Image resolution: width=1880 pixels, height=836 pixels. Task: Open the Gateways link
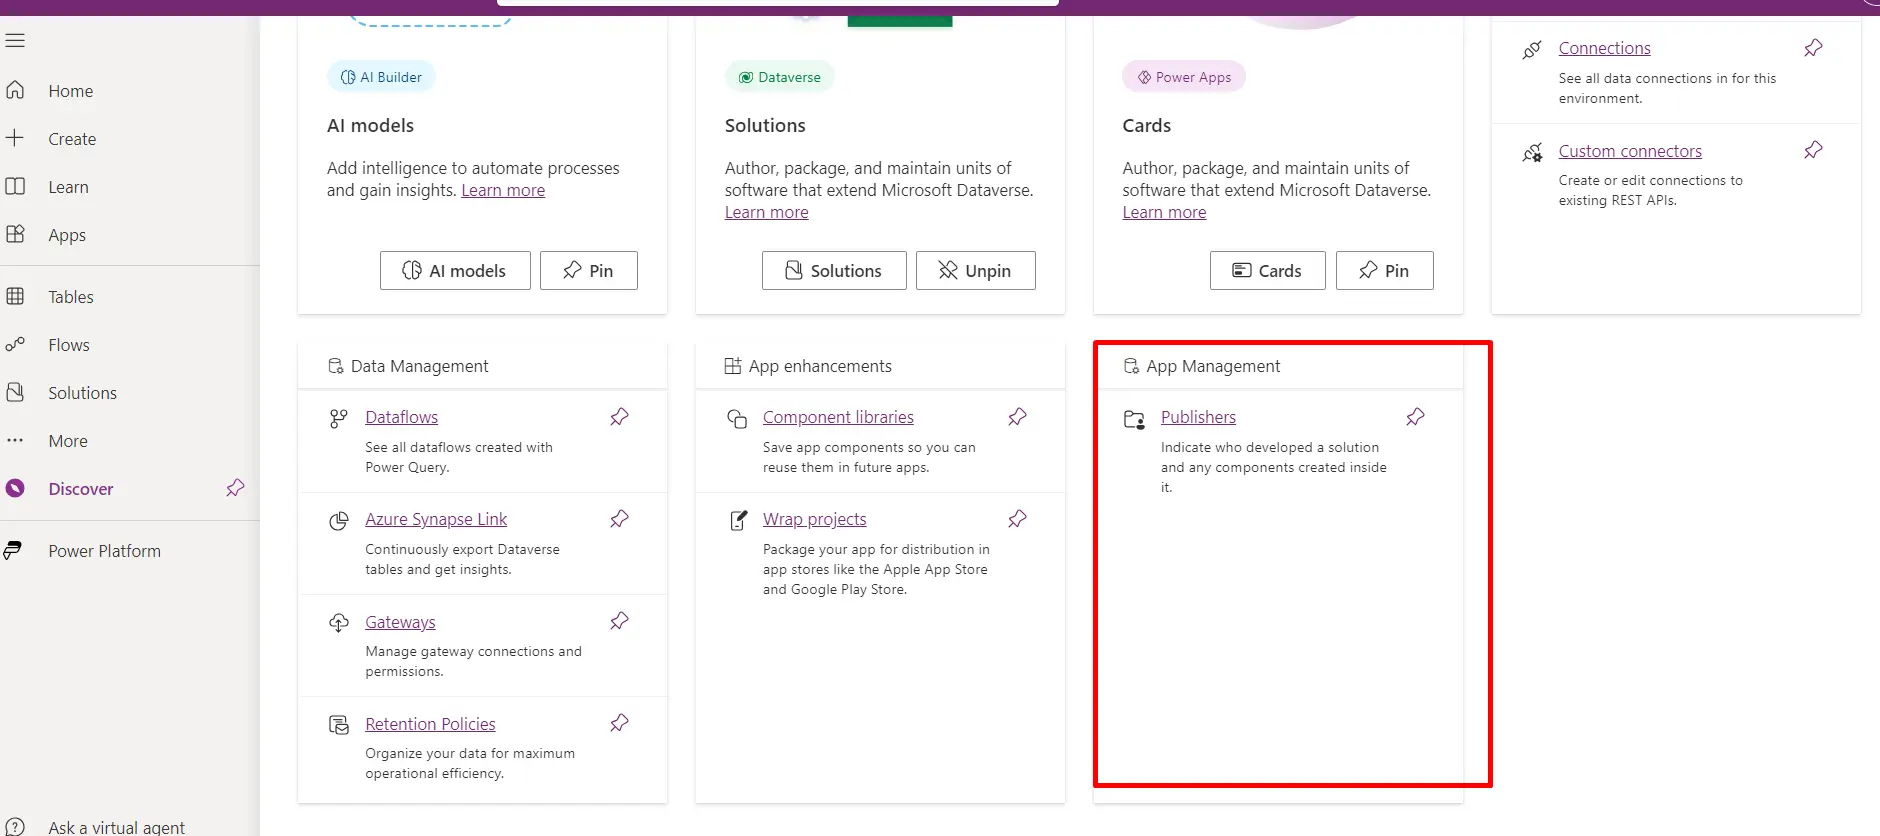400,622
